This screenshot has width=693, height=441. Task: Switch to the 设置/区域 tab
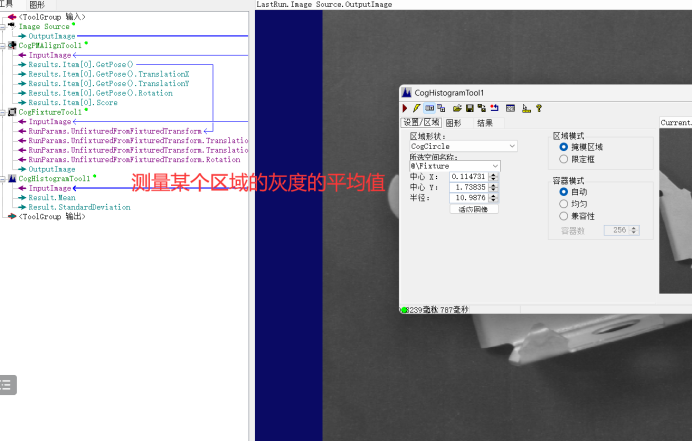click(x=421, y=122)
